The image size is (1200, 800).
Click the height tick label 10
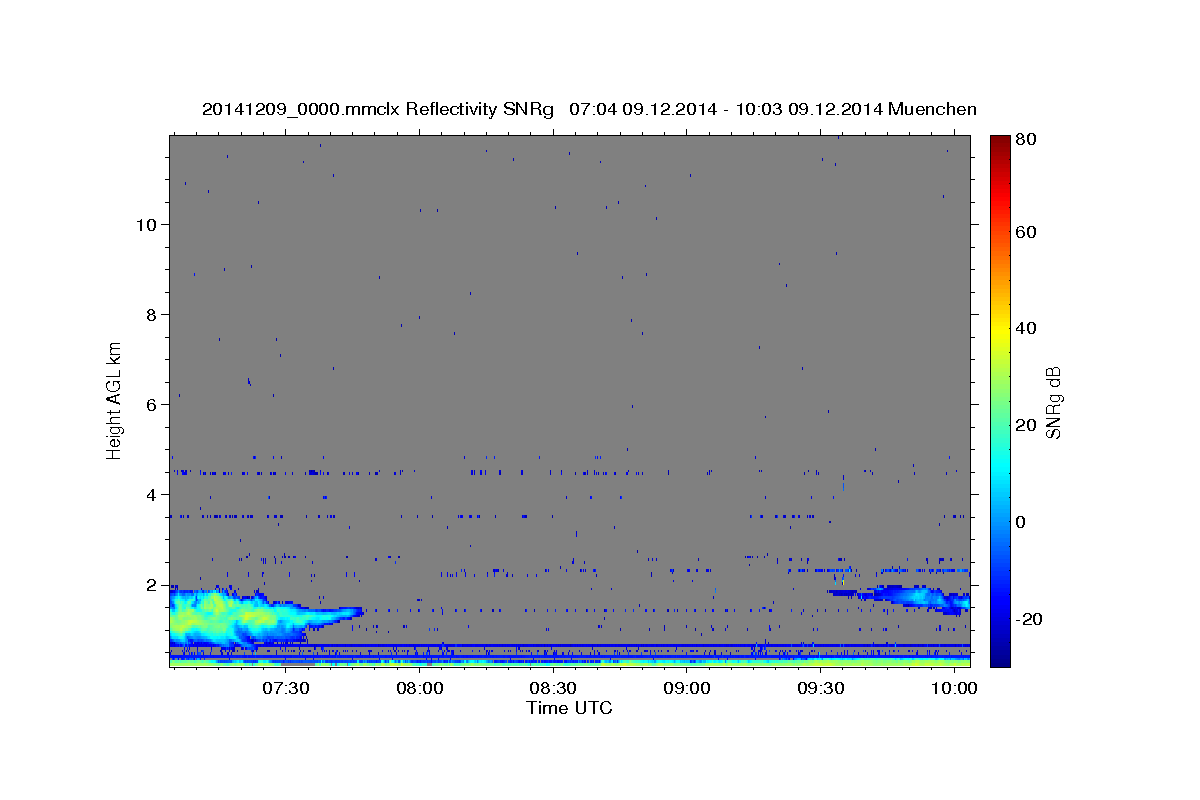[146, 224]
